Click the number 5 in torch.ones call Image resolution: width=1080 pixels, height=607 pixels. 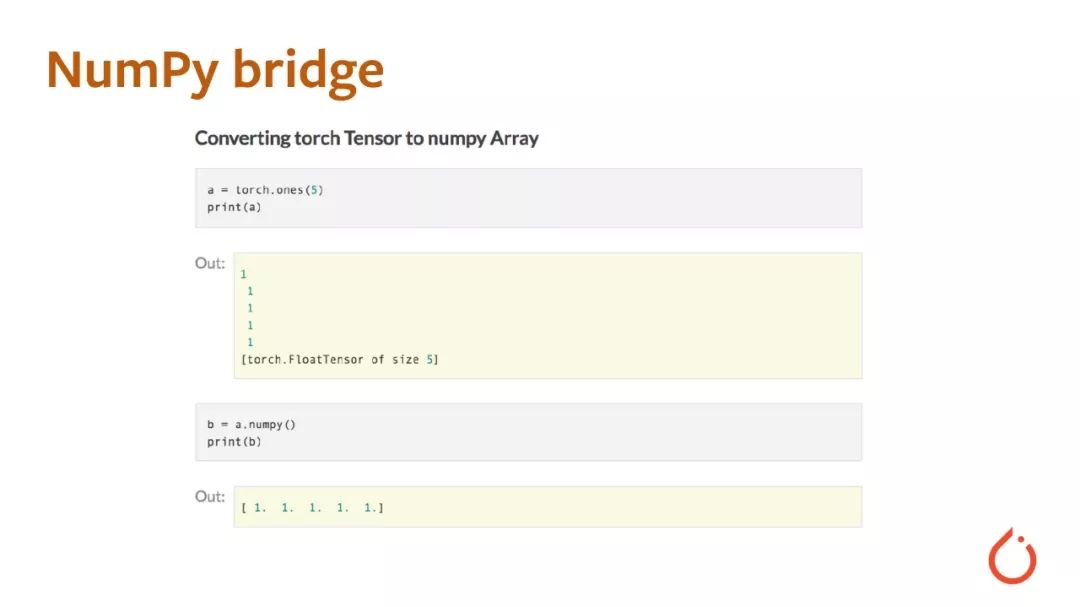314,189
